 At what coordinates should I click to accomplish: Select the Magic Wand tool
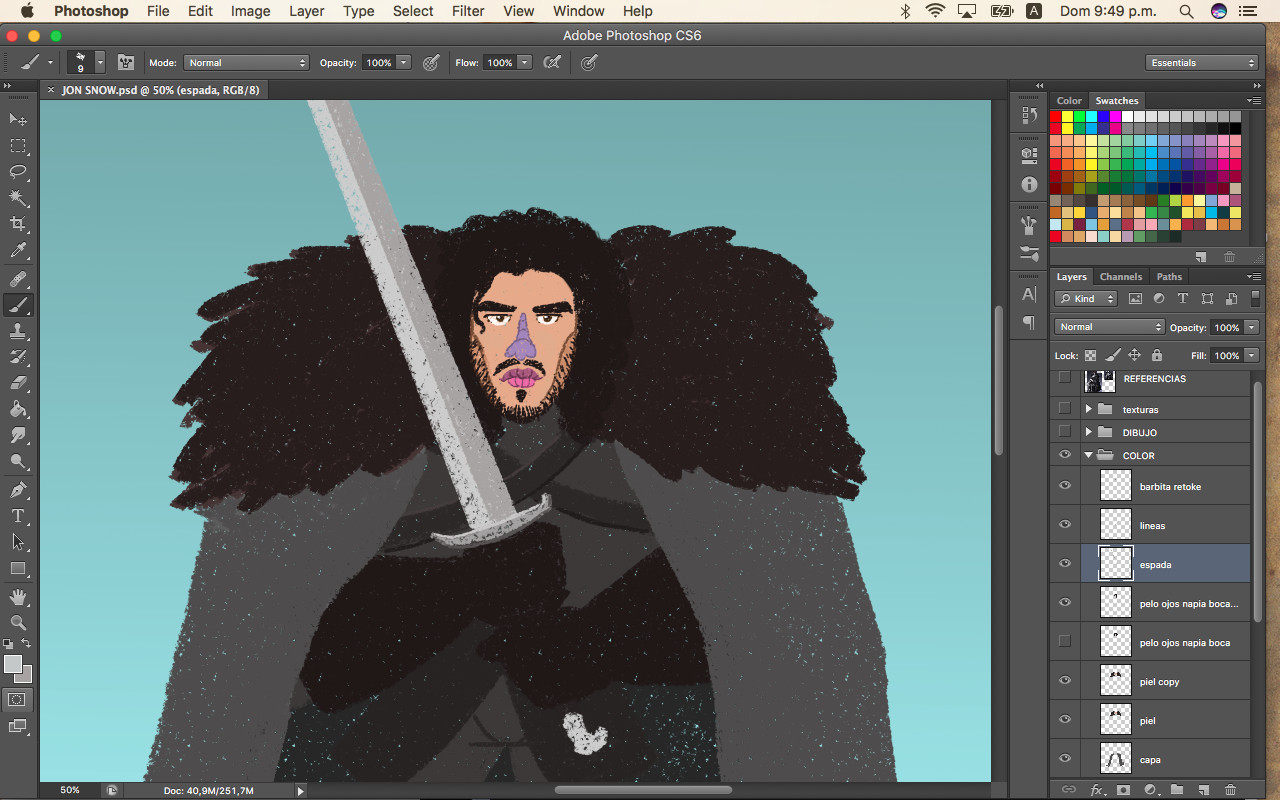18,198
